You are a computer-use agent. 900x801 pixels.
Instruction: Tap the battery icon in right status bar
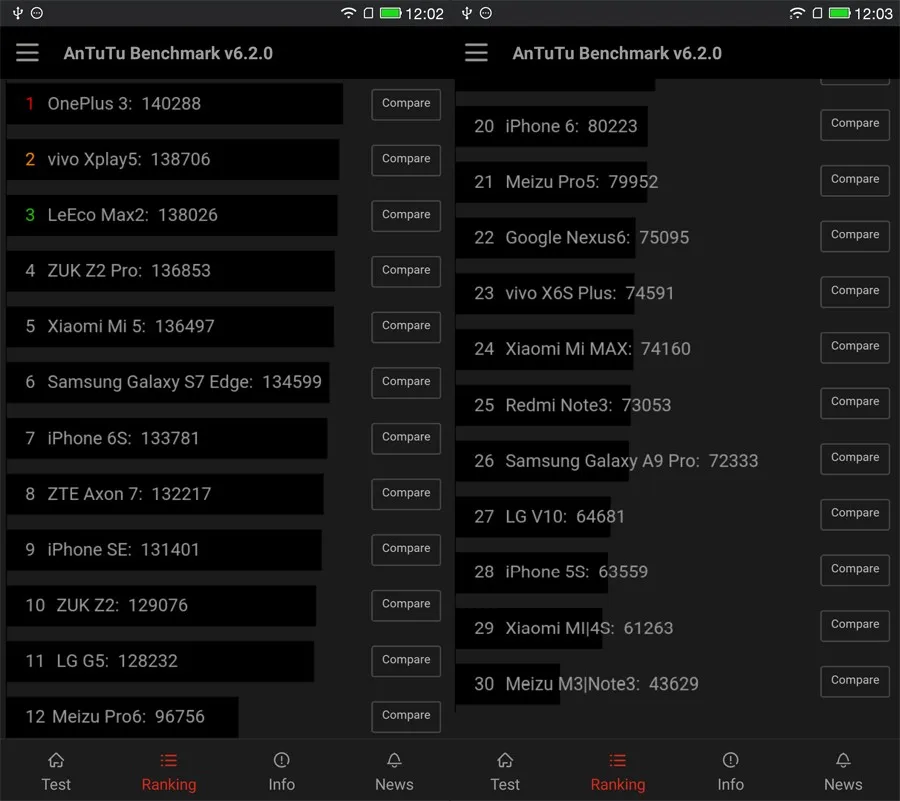pyautogui.click(x=840, y=13)
